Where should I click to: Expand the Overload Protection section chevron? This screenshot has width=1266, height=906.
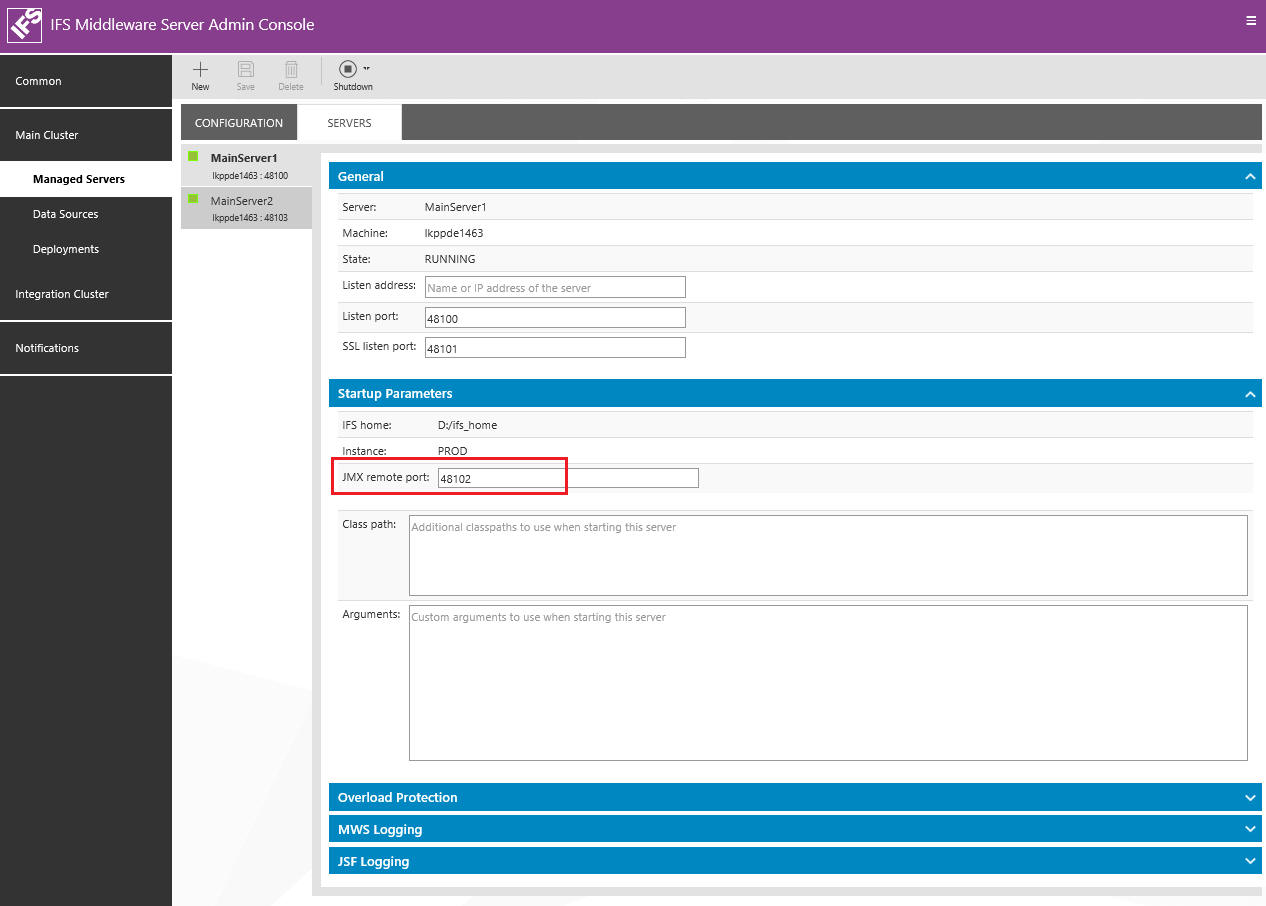1250,798
